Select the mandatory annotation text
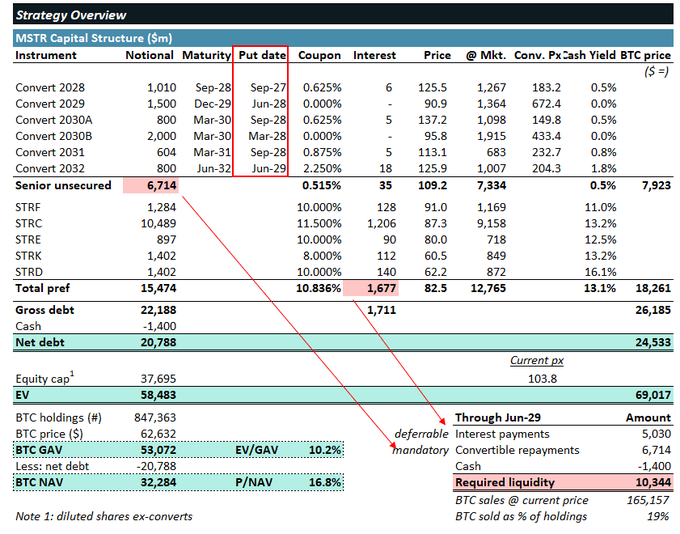 click(x=420, y=450)
